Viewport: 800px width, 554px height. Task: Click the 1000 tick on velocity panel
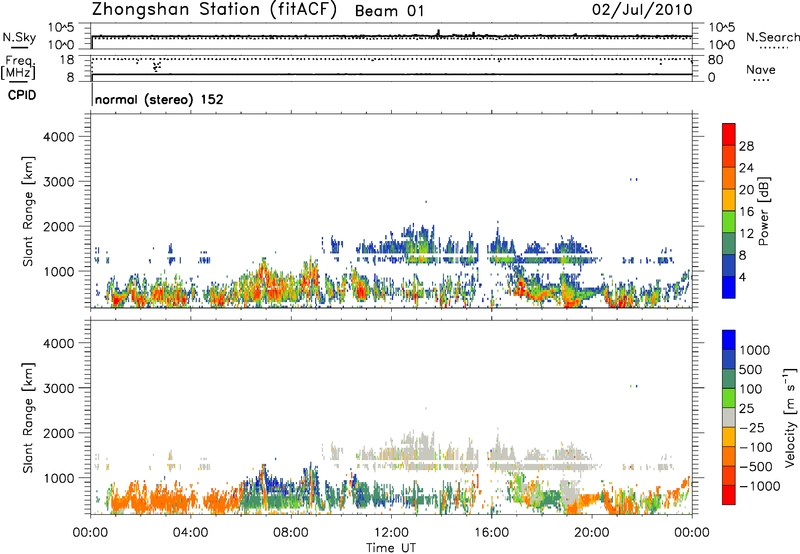pos(58,478)
